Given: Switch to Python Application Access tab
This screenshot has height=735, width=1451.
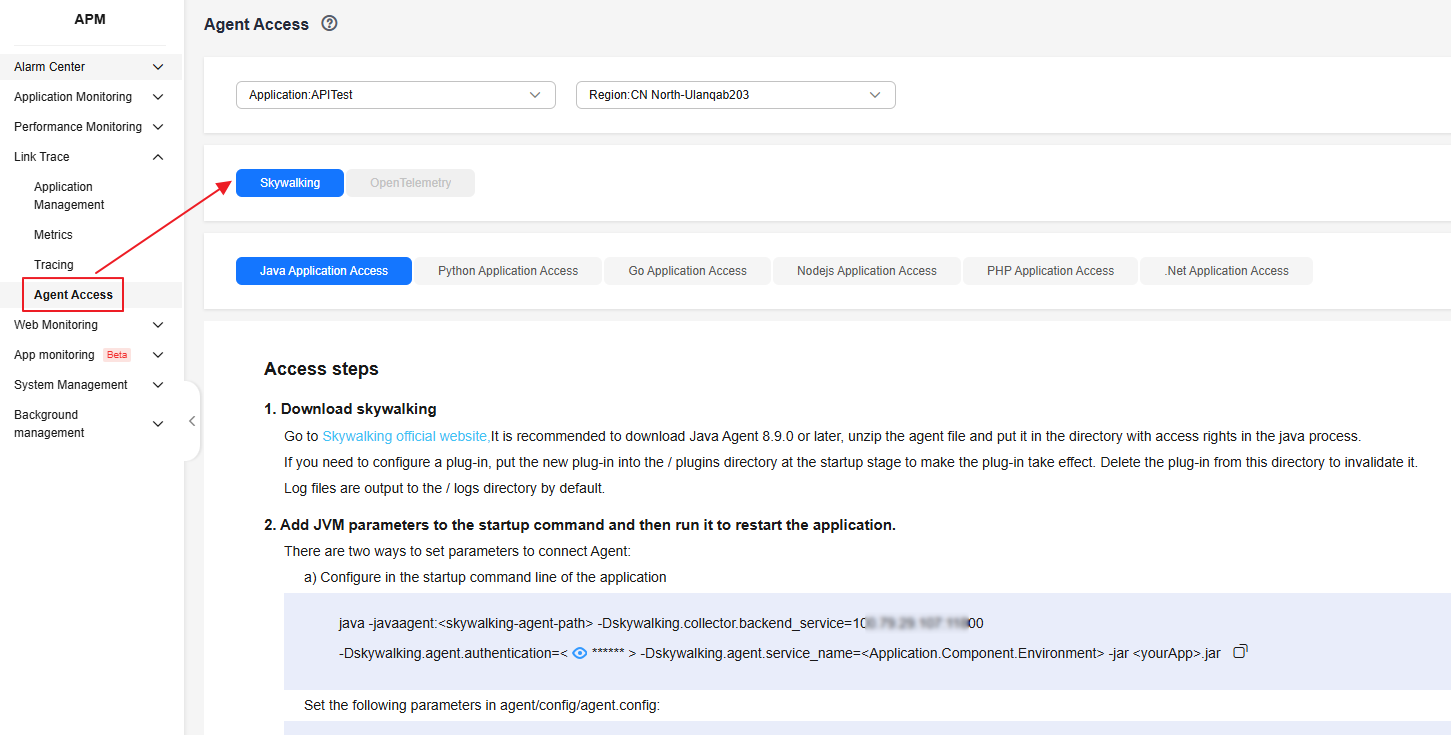Looking at the screenshot, I should point(508,271).
